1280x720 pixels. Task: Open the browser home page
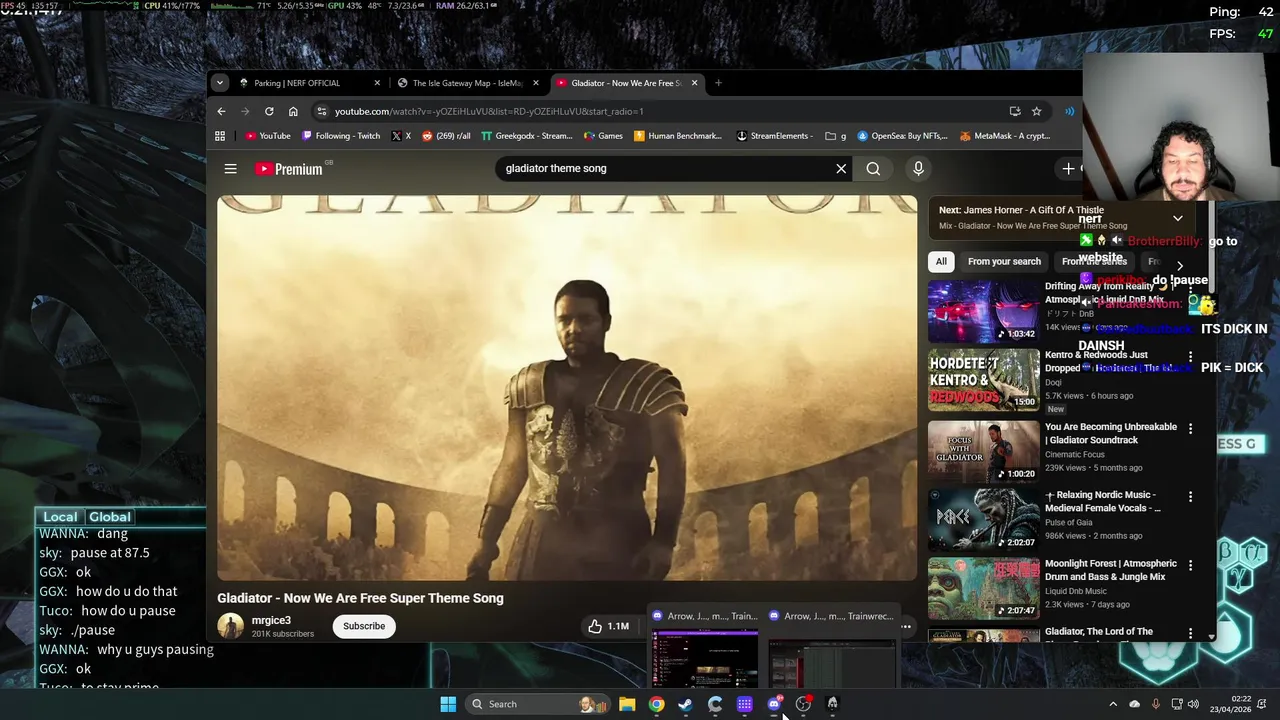(x=293, y=111)
